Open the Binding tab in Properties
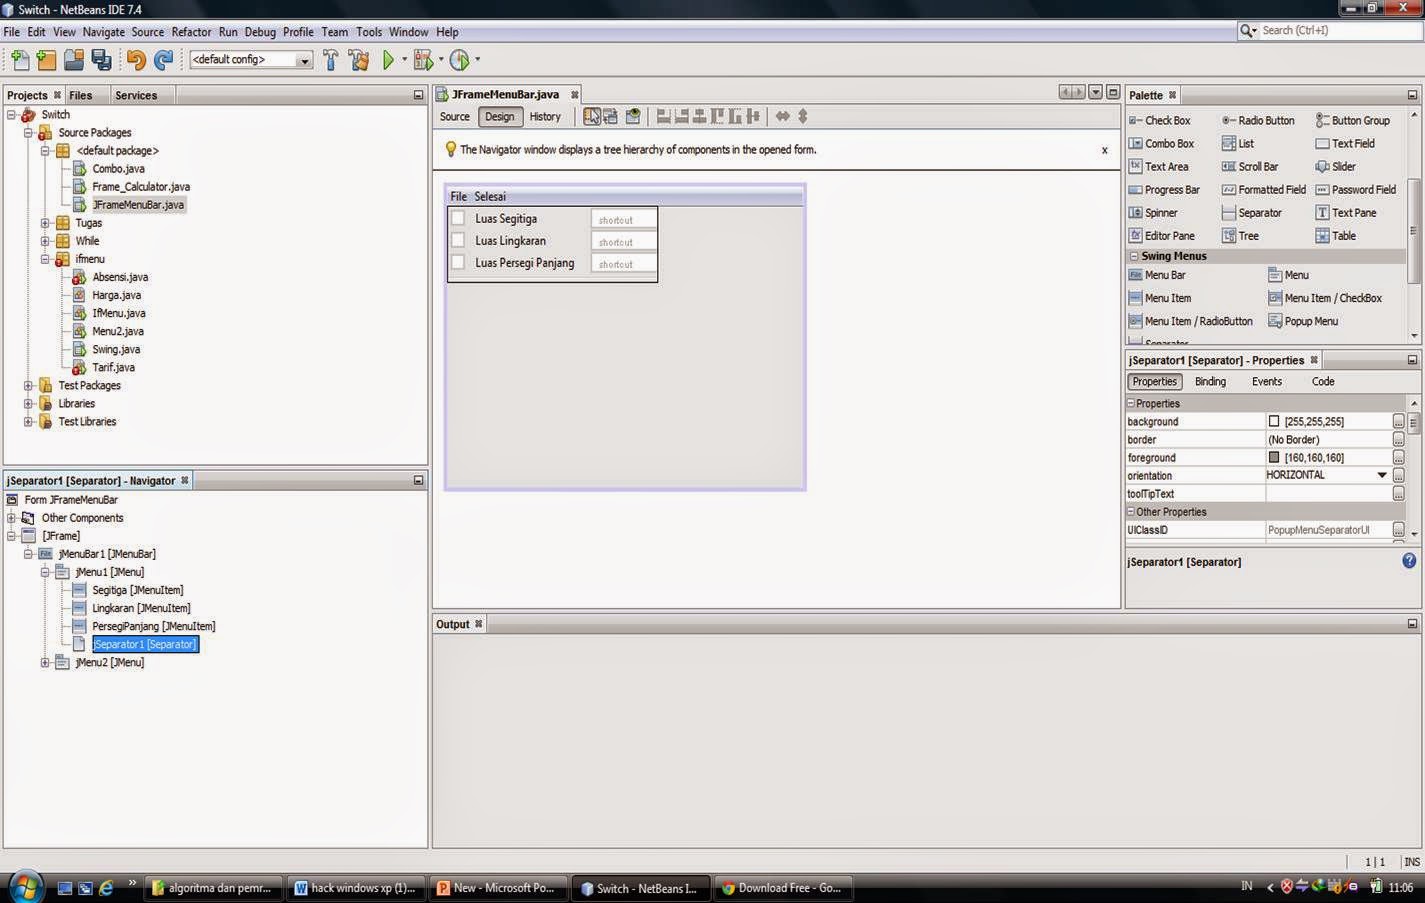This screenshot has width=1425, height=903. coord(1210,381)
